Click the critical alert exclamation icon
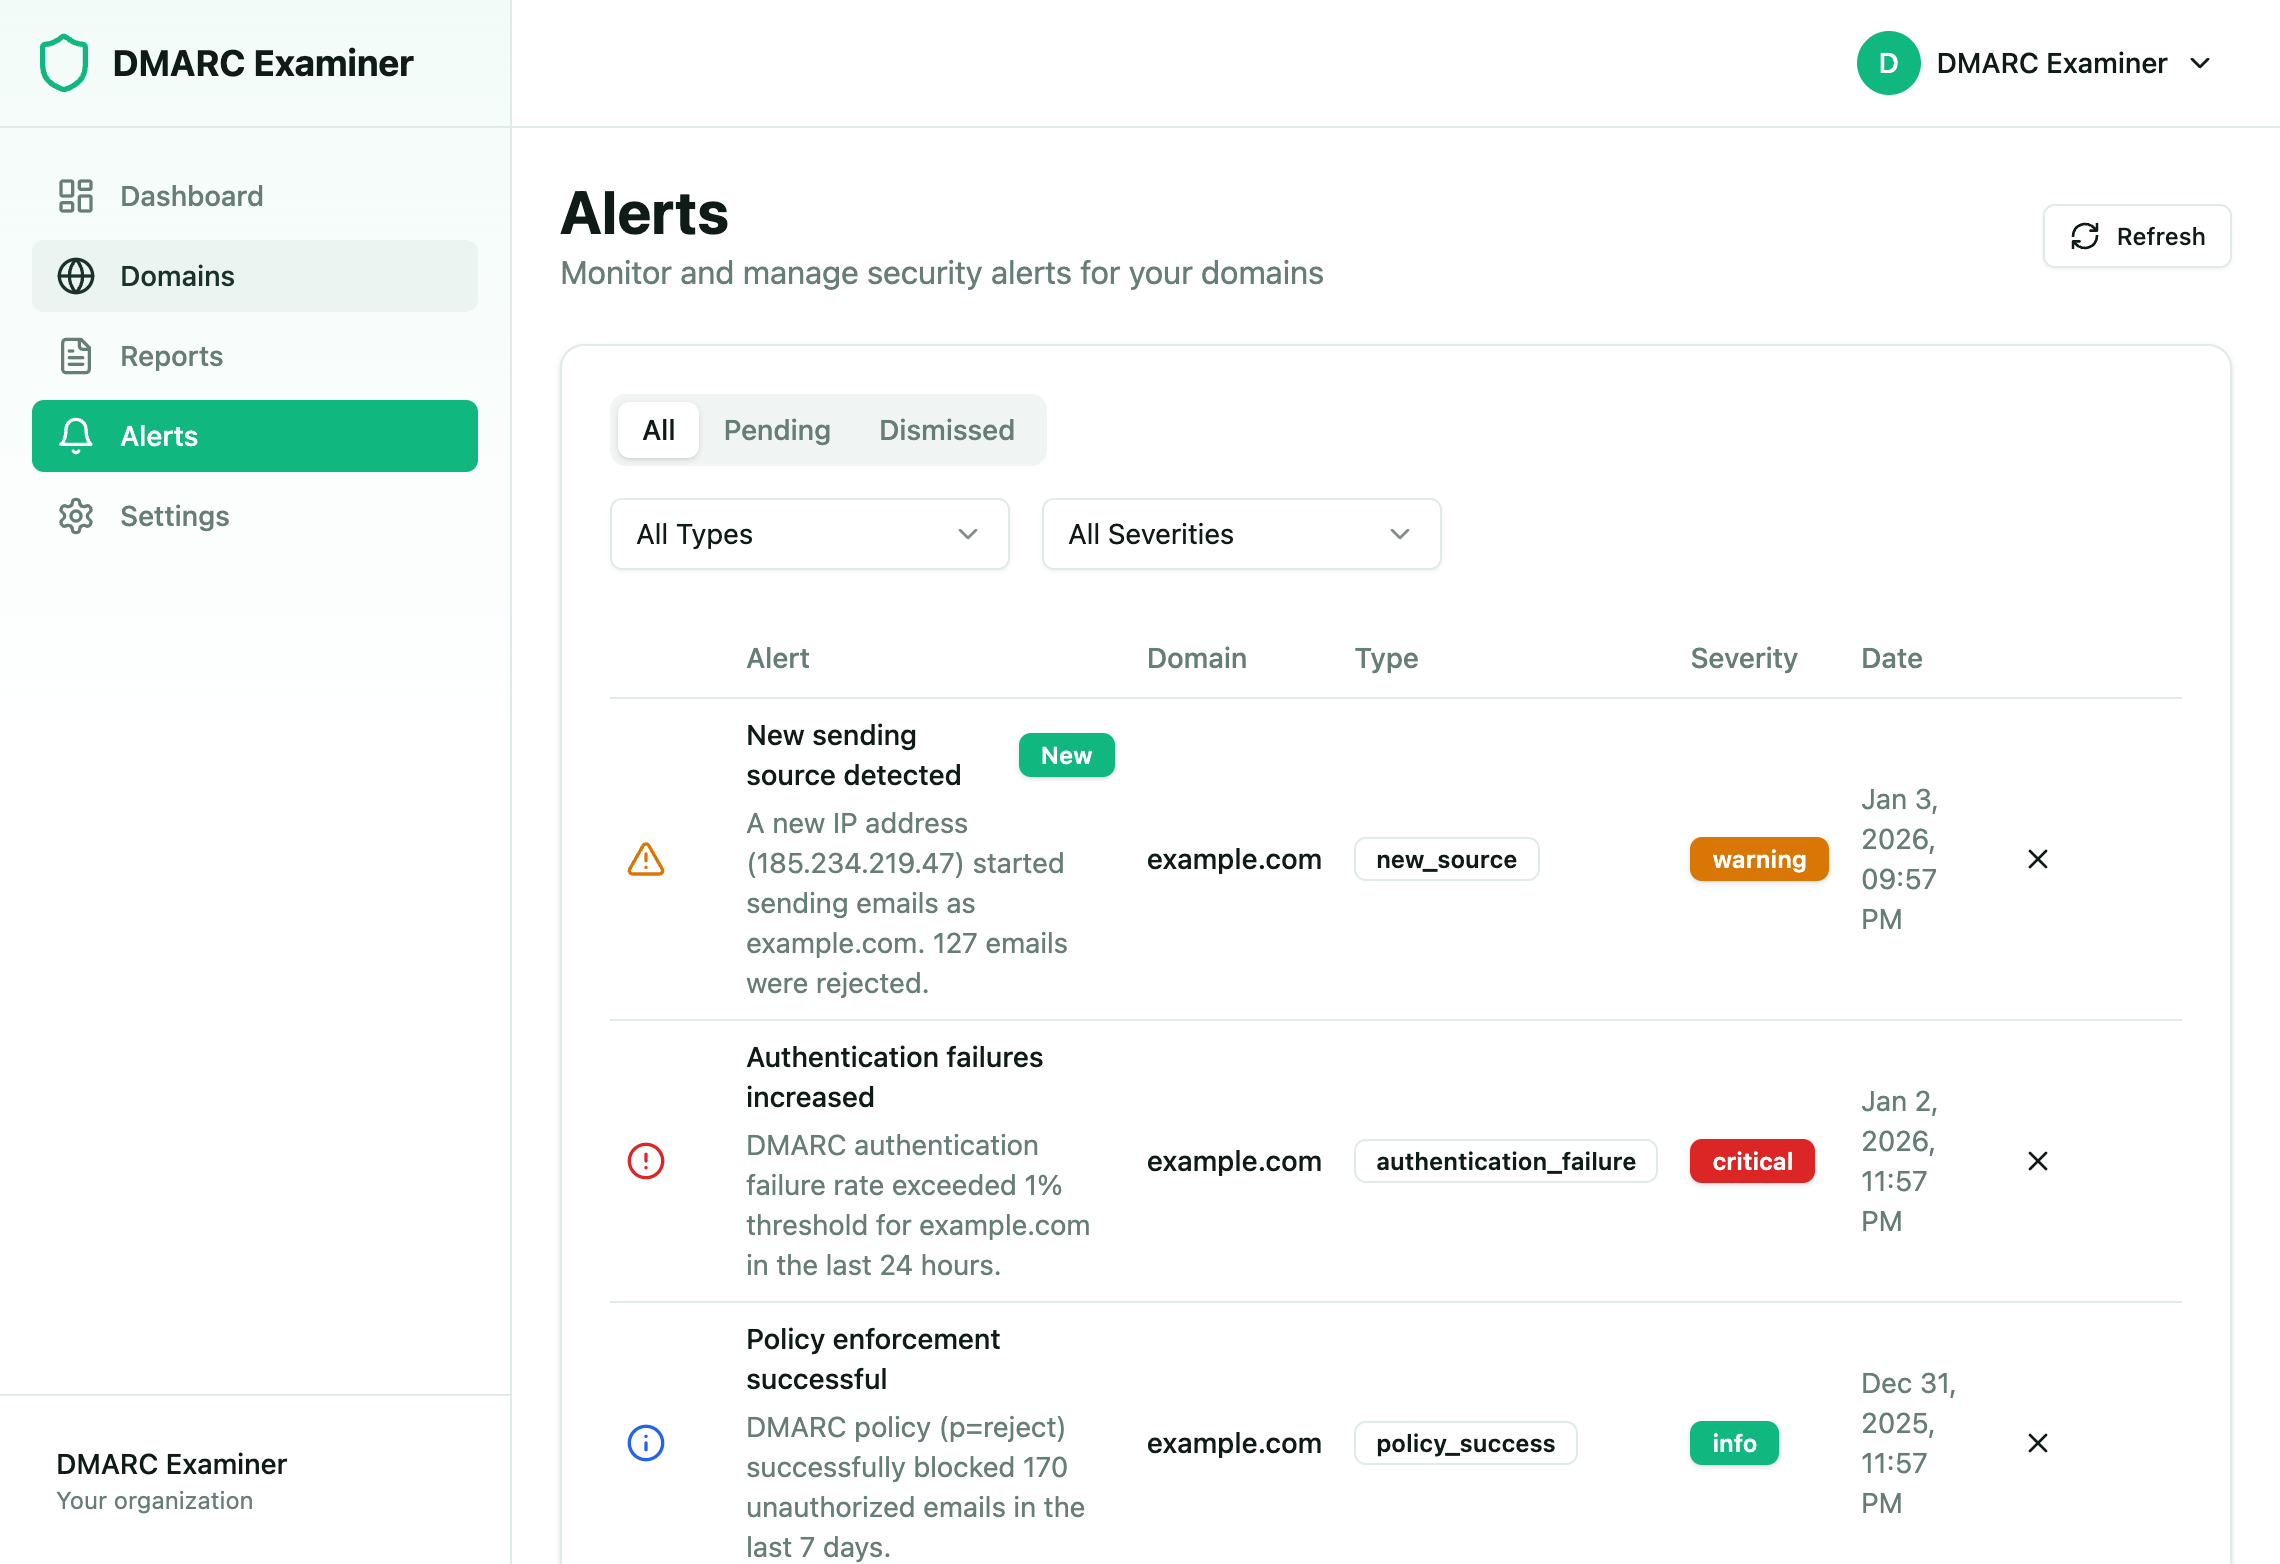 pyautogui.click(x=646, y=1161)
